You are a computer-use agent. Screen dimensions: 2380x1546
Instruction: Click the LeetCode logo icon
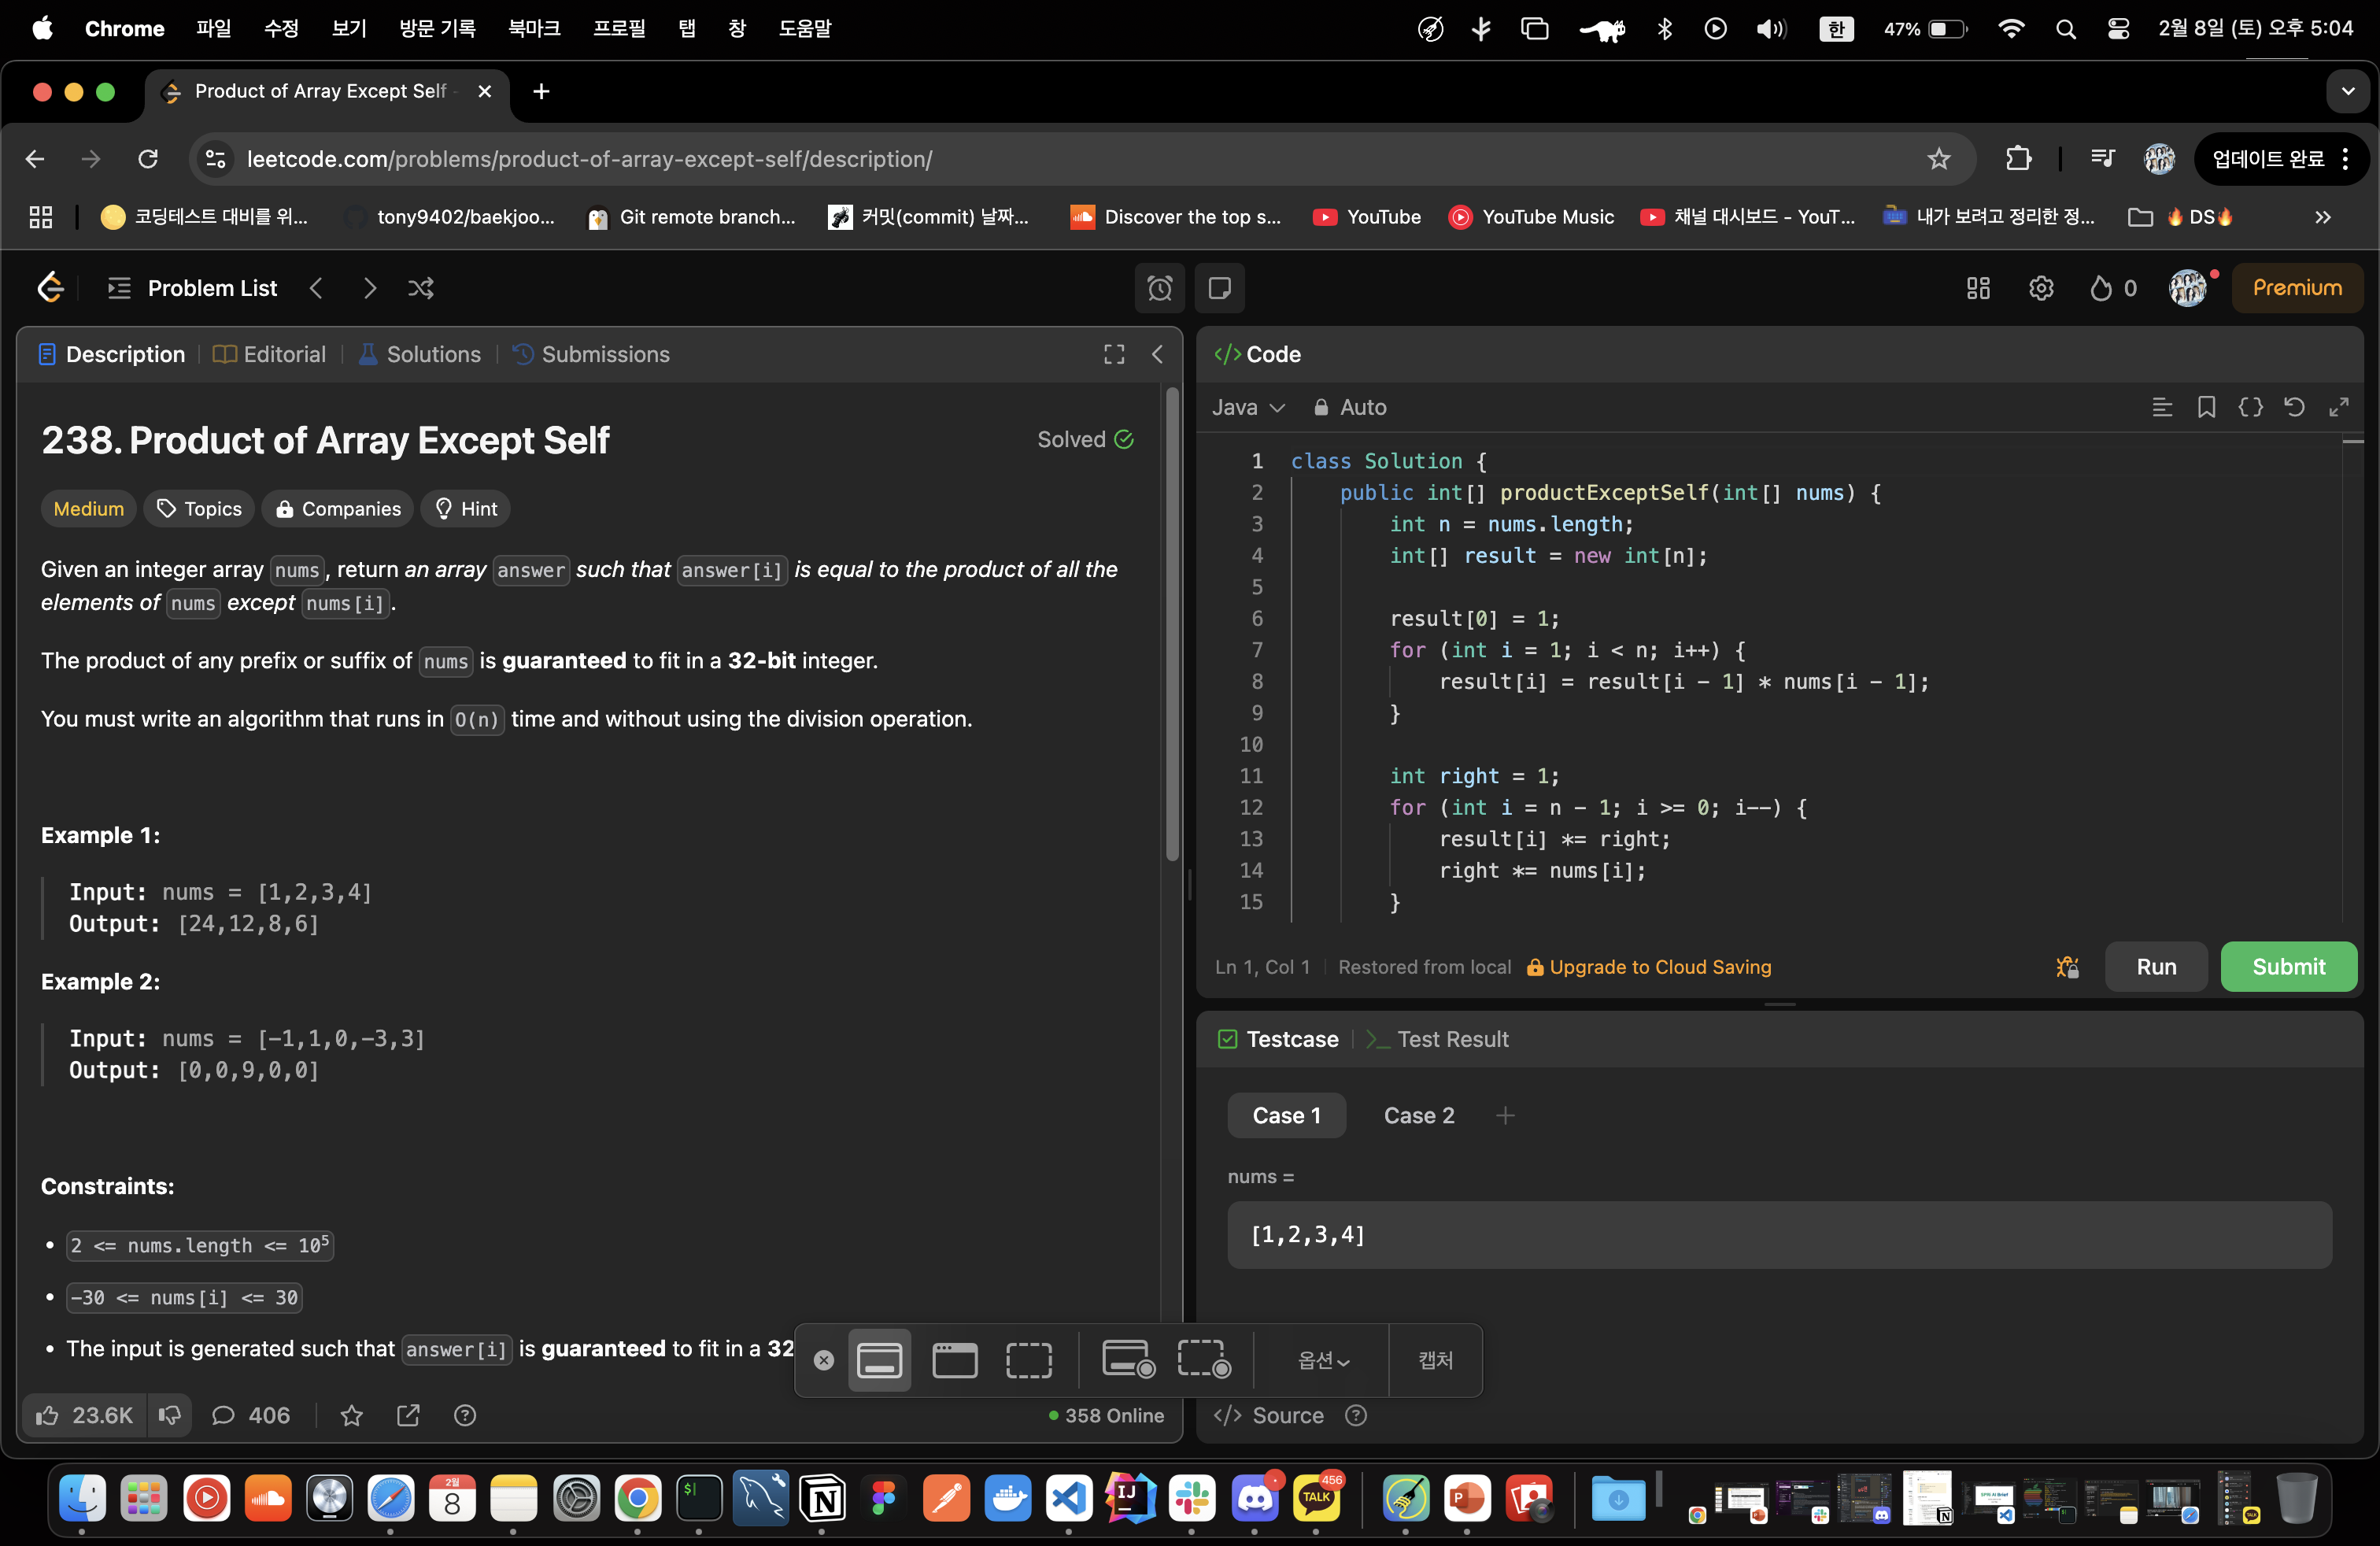50,288
